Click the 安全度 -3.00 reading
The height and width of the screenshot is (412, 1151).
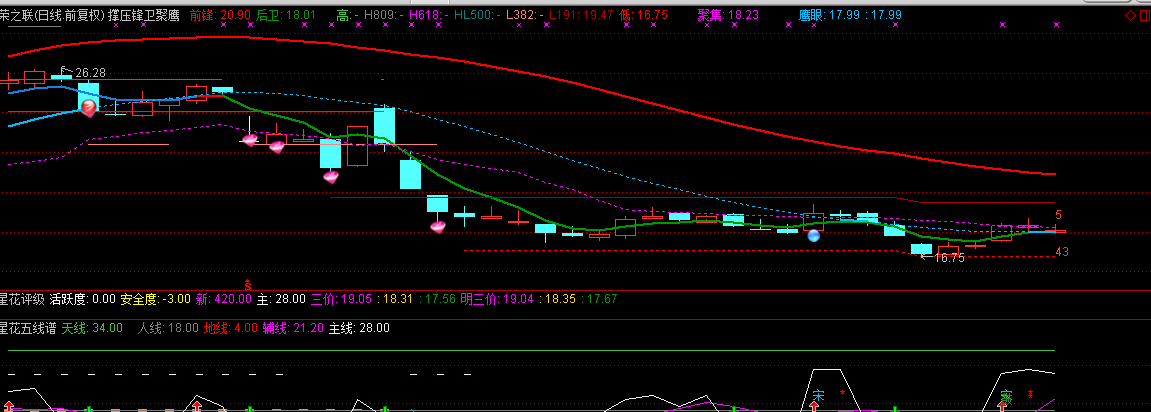[155, 298]
